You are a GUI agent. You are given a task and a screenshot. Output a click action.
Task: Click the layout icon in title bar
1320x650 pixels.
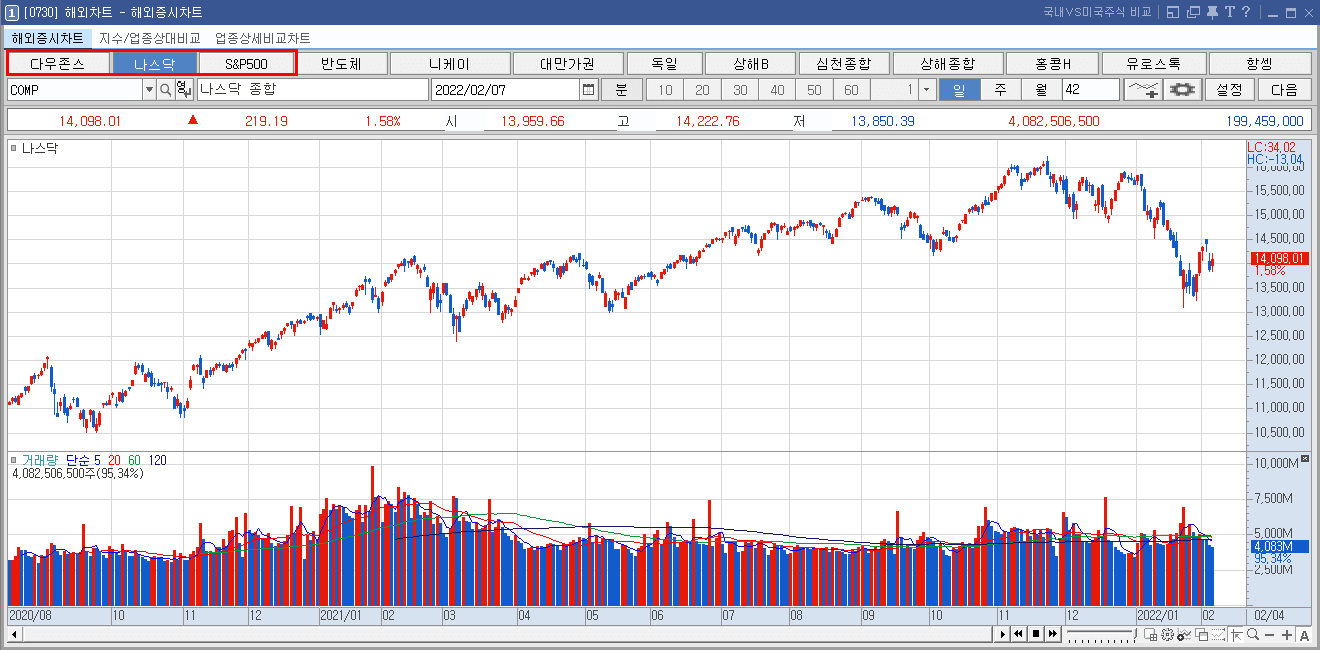1174,12
